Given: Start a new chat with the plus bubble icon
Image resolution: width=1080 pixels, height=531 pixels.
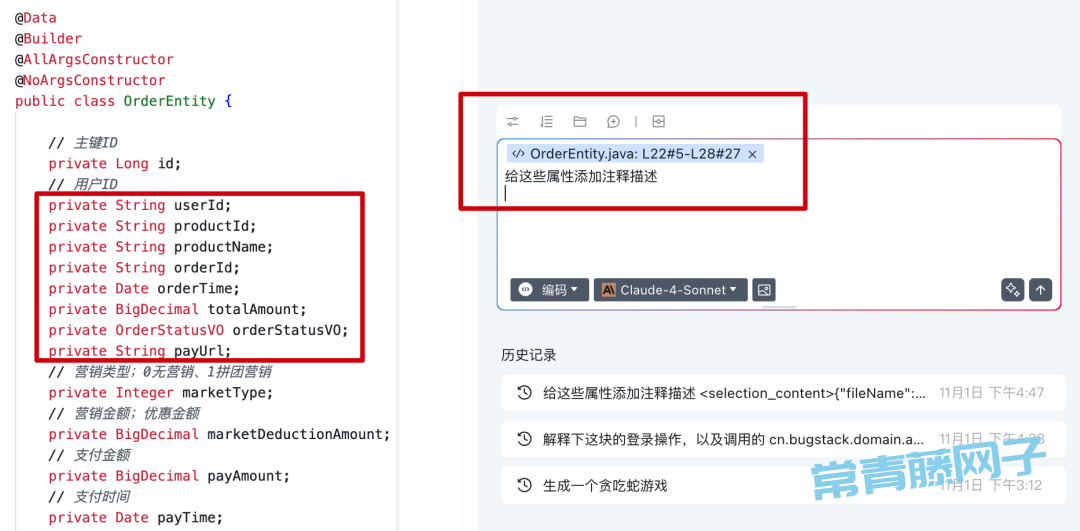Looking at the screenshot, I should click(x=613, y=122).
